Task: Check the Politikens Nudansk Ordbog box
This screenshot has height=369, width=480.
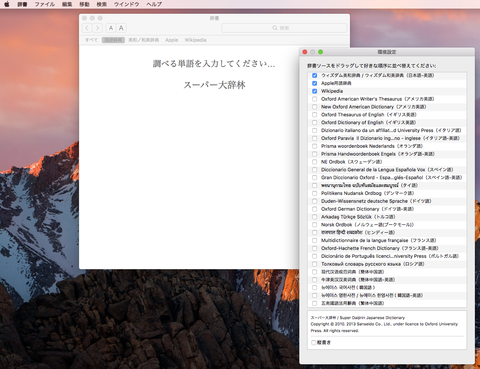Action: pos(314,193)
